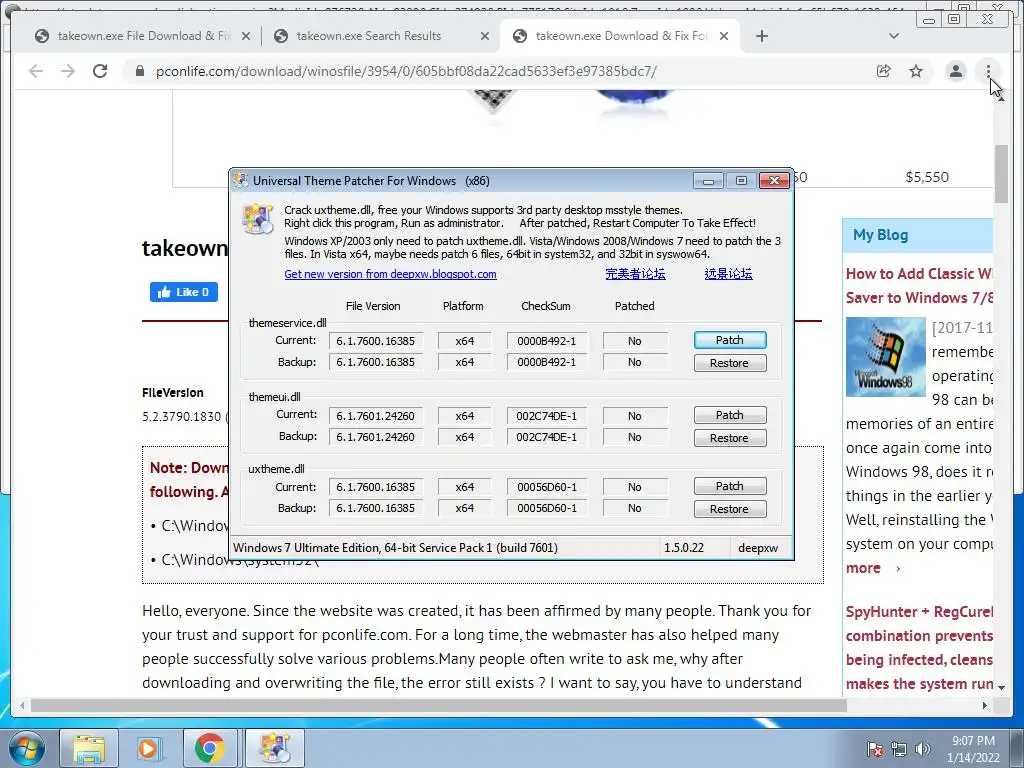Click the vertical scrollbar down arrow
Screen dimensions: 1024x768
(x=1002, y=688)
